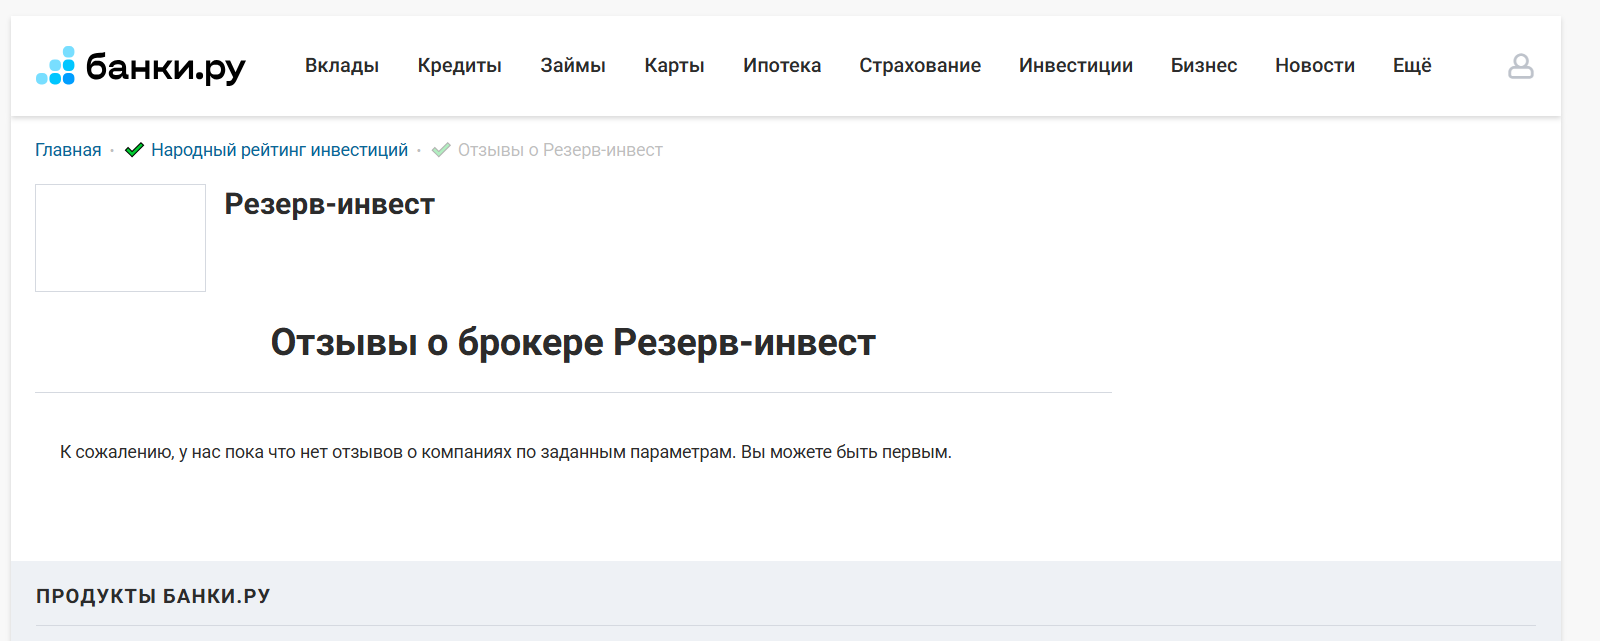Screen dimensions: 1600x641
Task: Open the Страхование menu
Action: 920,66
